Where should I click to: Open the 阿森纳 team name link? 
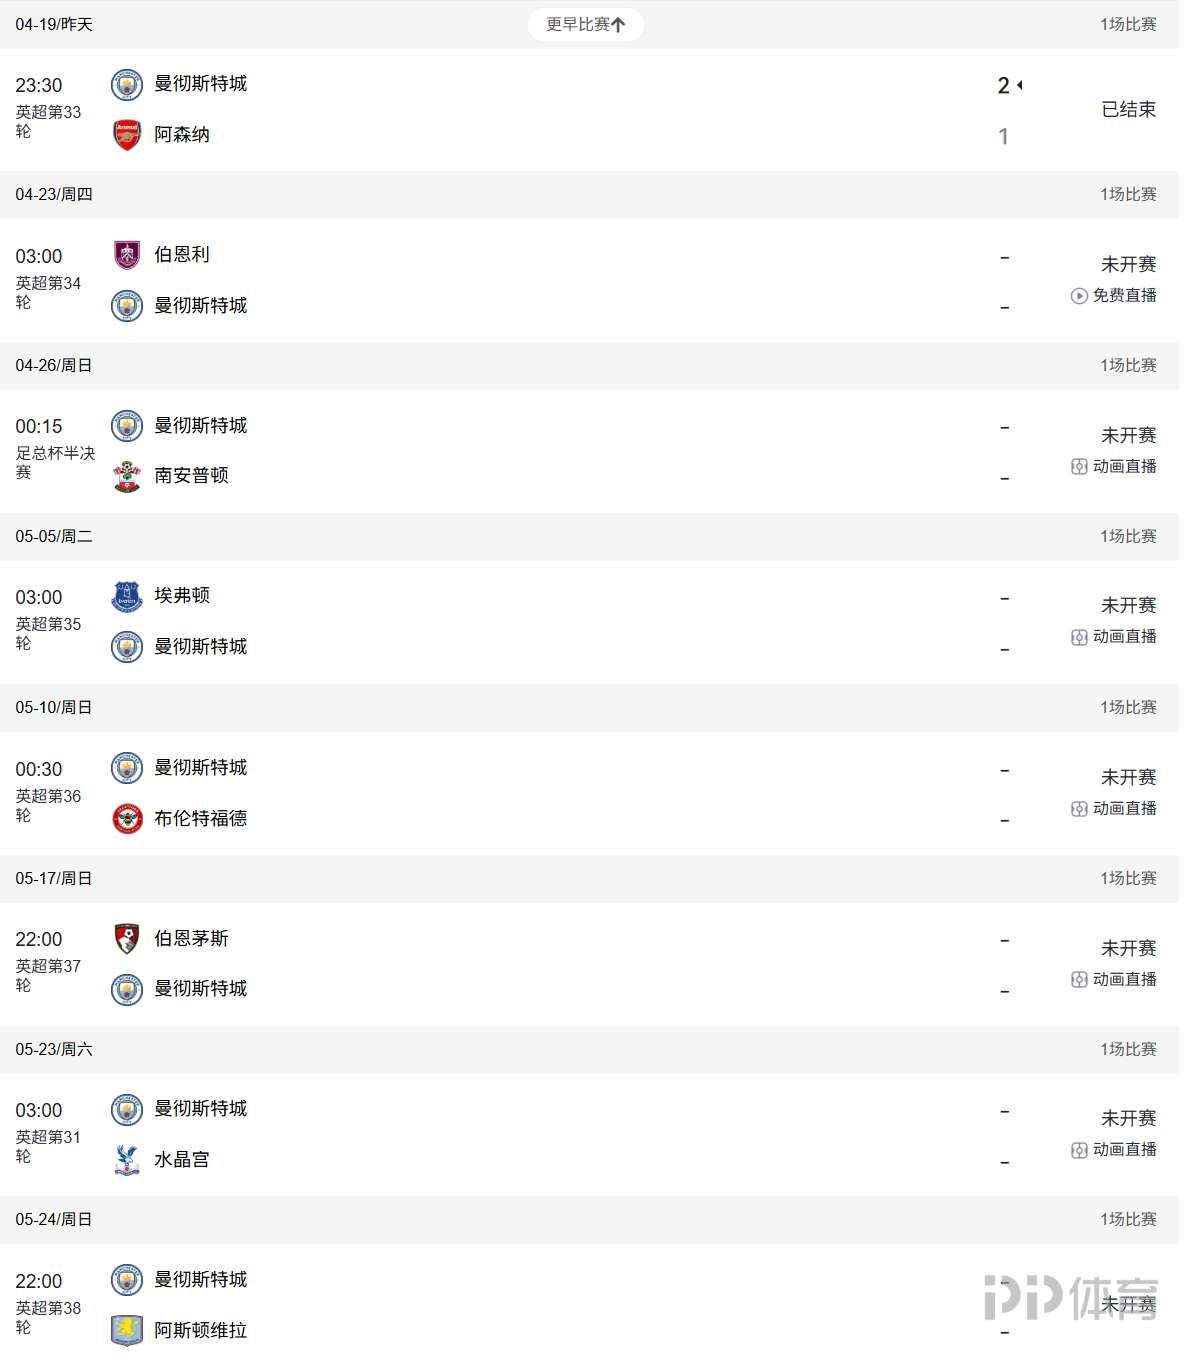[x=182, y=135]
